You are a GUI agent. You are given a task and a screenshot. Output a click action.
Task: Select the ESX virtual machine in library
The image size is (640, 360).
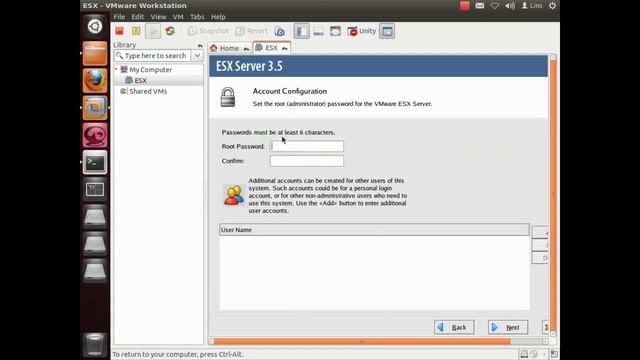coord(140,80)
